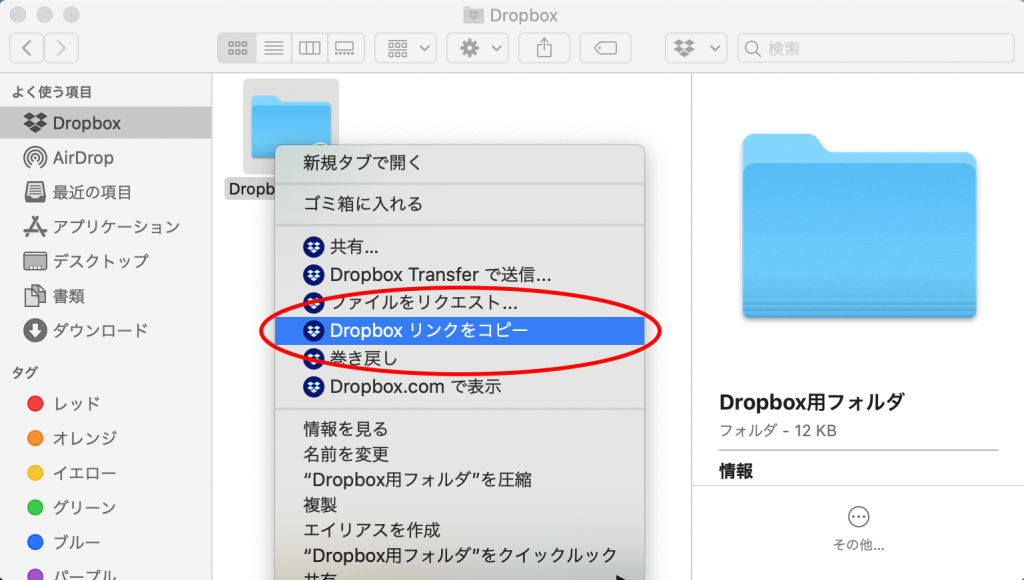
Task: Select the オレンジ tag
Action: point(106,438)
